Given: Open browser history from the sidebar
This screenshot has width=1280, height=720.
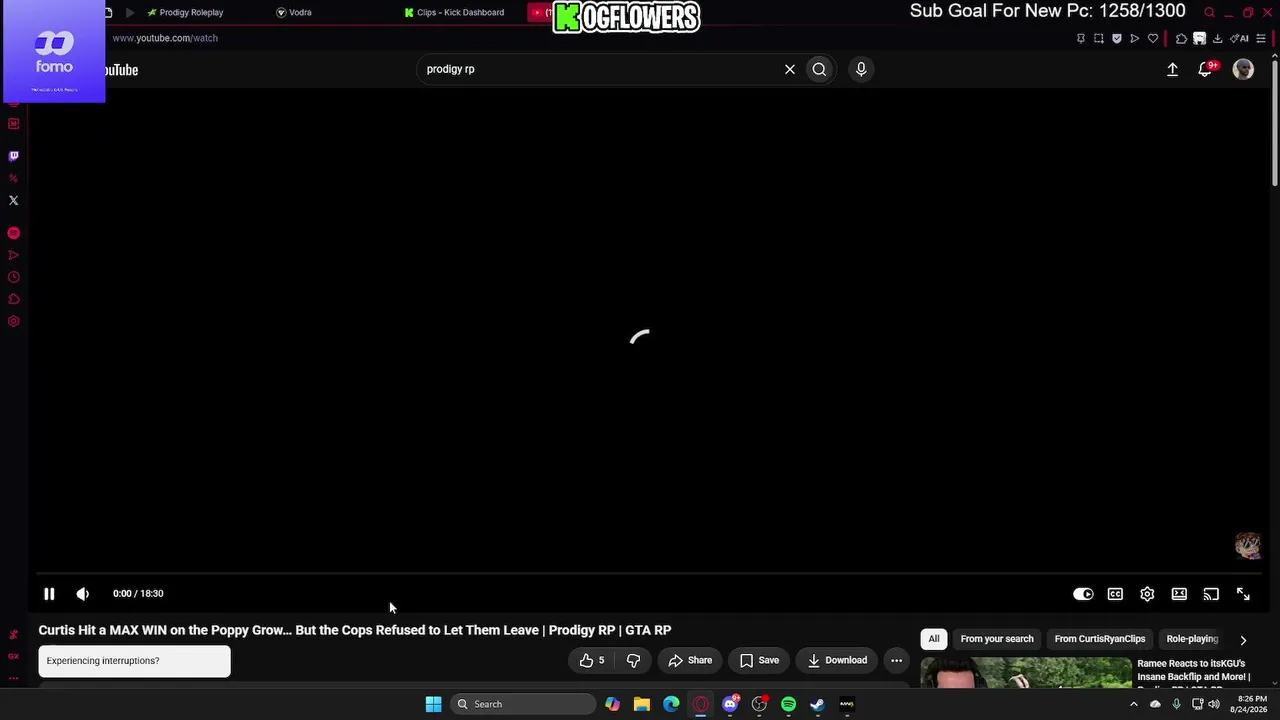Looking at the screenshot, I should pyautogui.click(x=13, y=277).
